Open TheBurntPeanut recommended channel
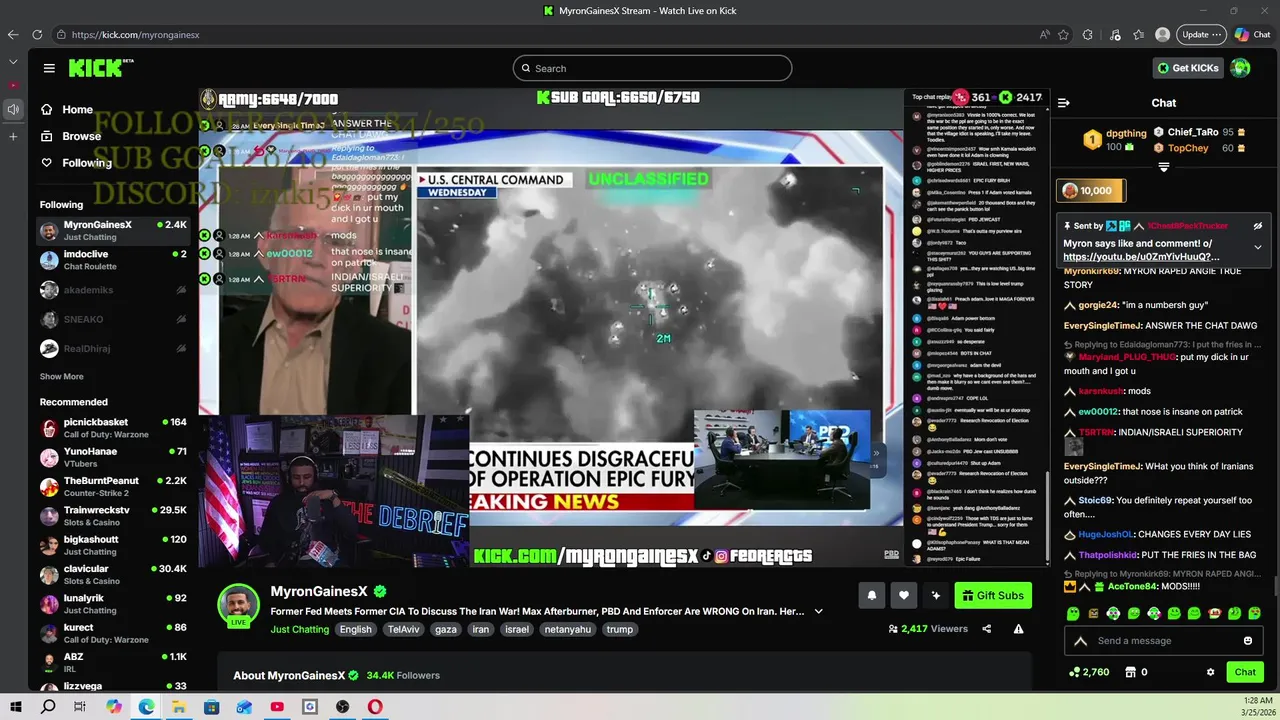Image resolution: width=1280 pixels, height=720 pixels. point(113,487)
